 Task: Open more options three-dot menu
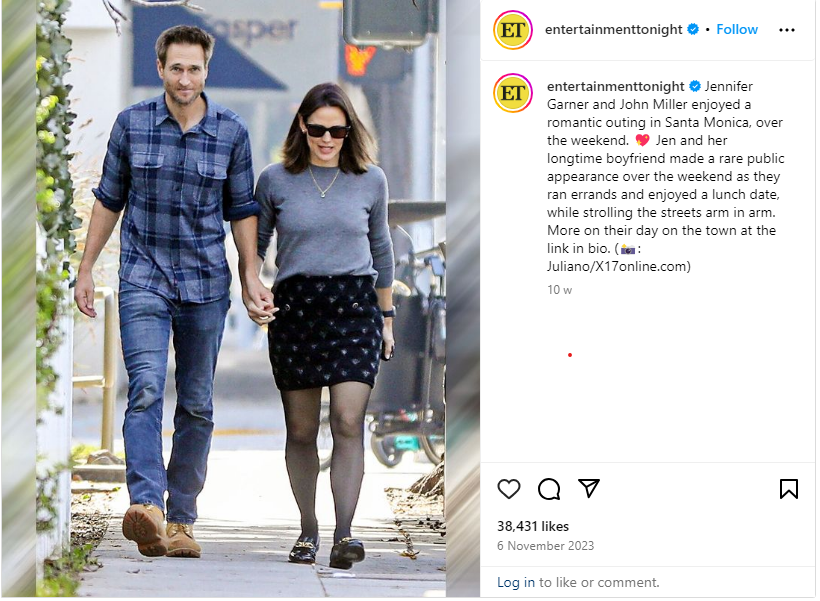787,30
